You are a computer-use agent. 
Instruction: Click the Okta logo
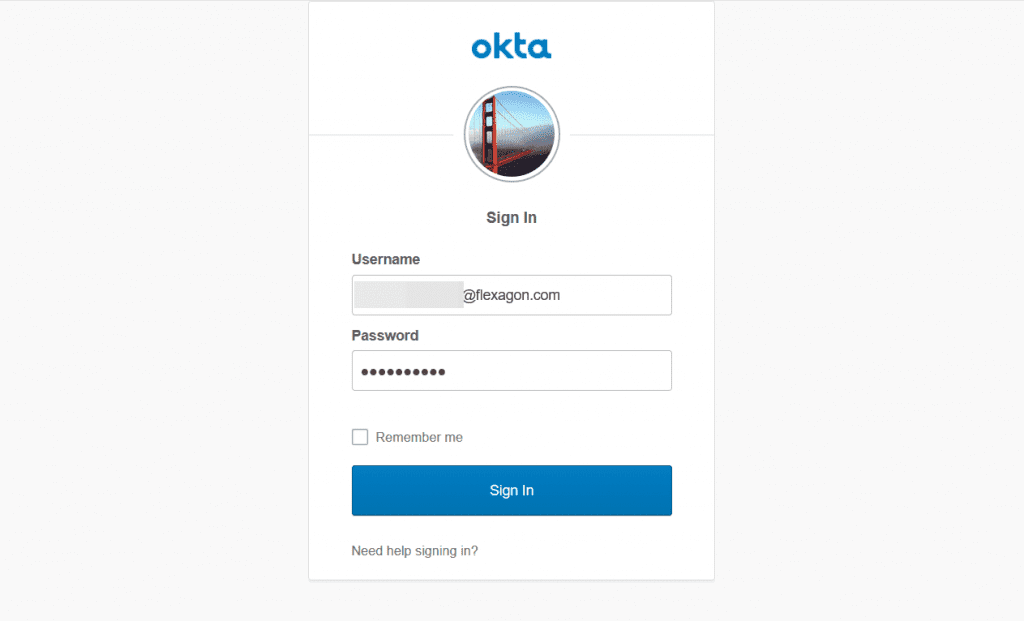pos(511,47)
